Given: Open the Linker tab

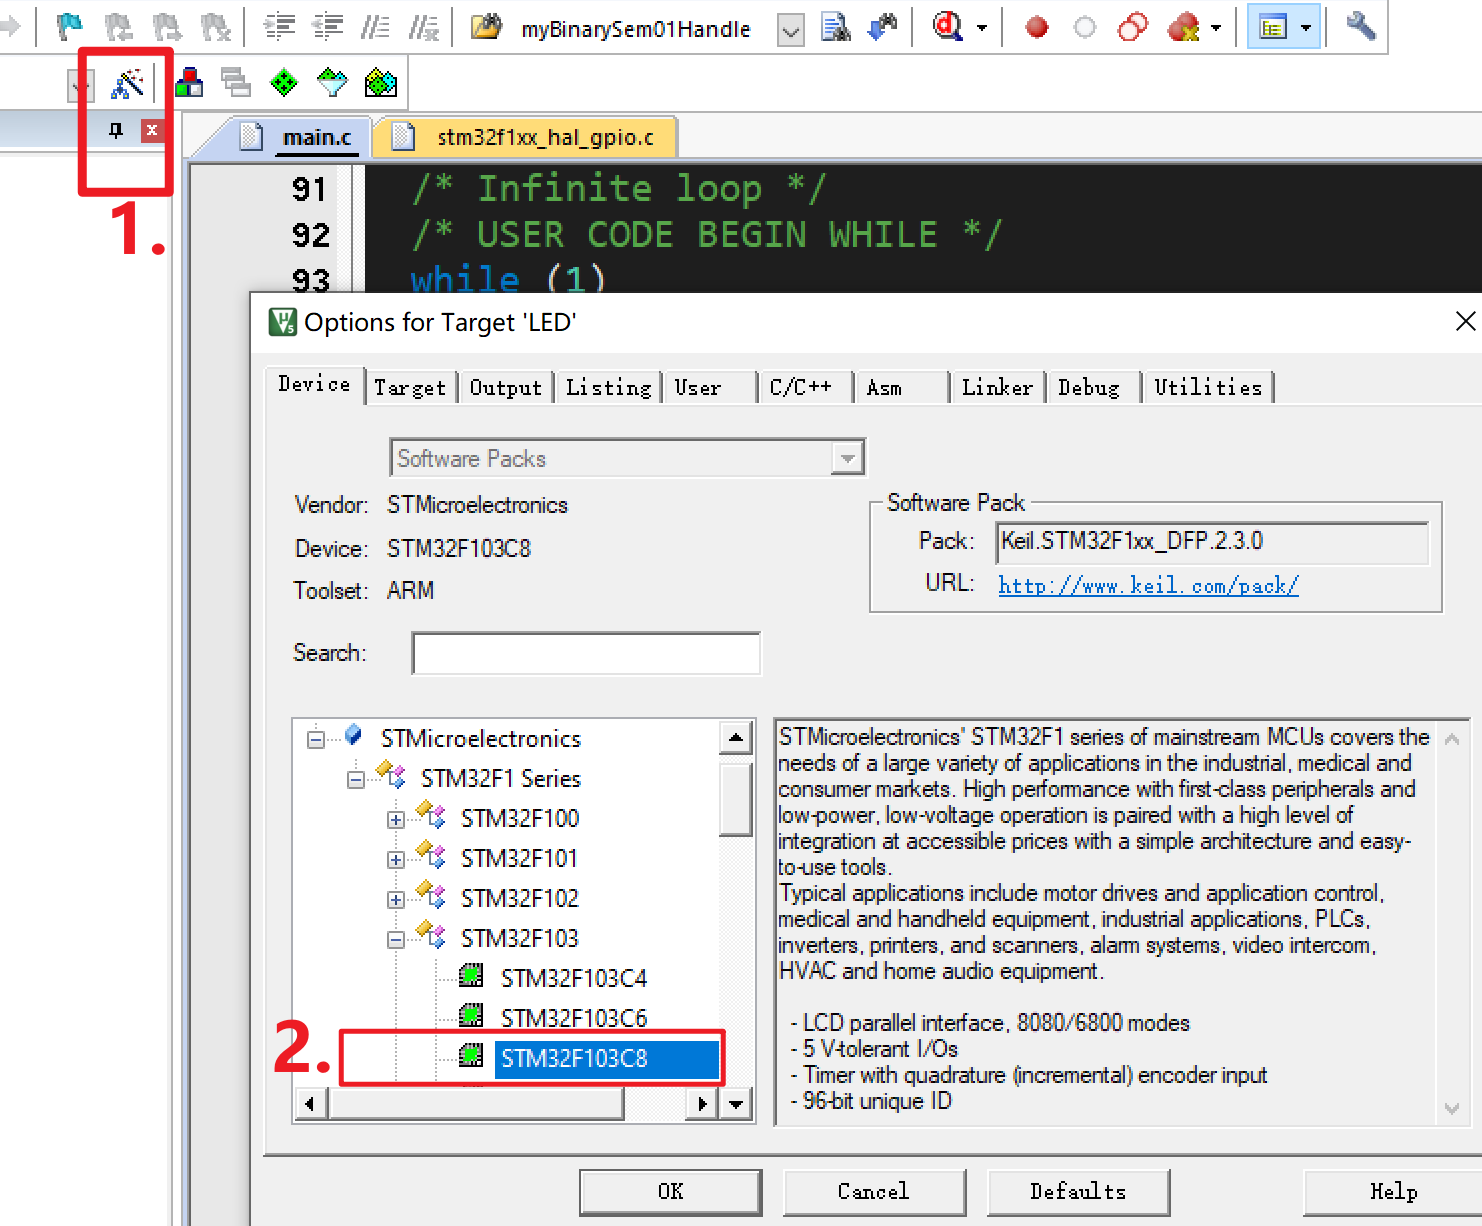Looking at the screenshot, I should (x=997, y=388).
